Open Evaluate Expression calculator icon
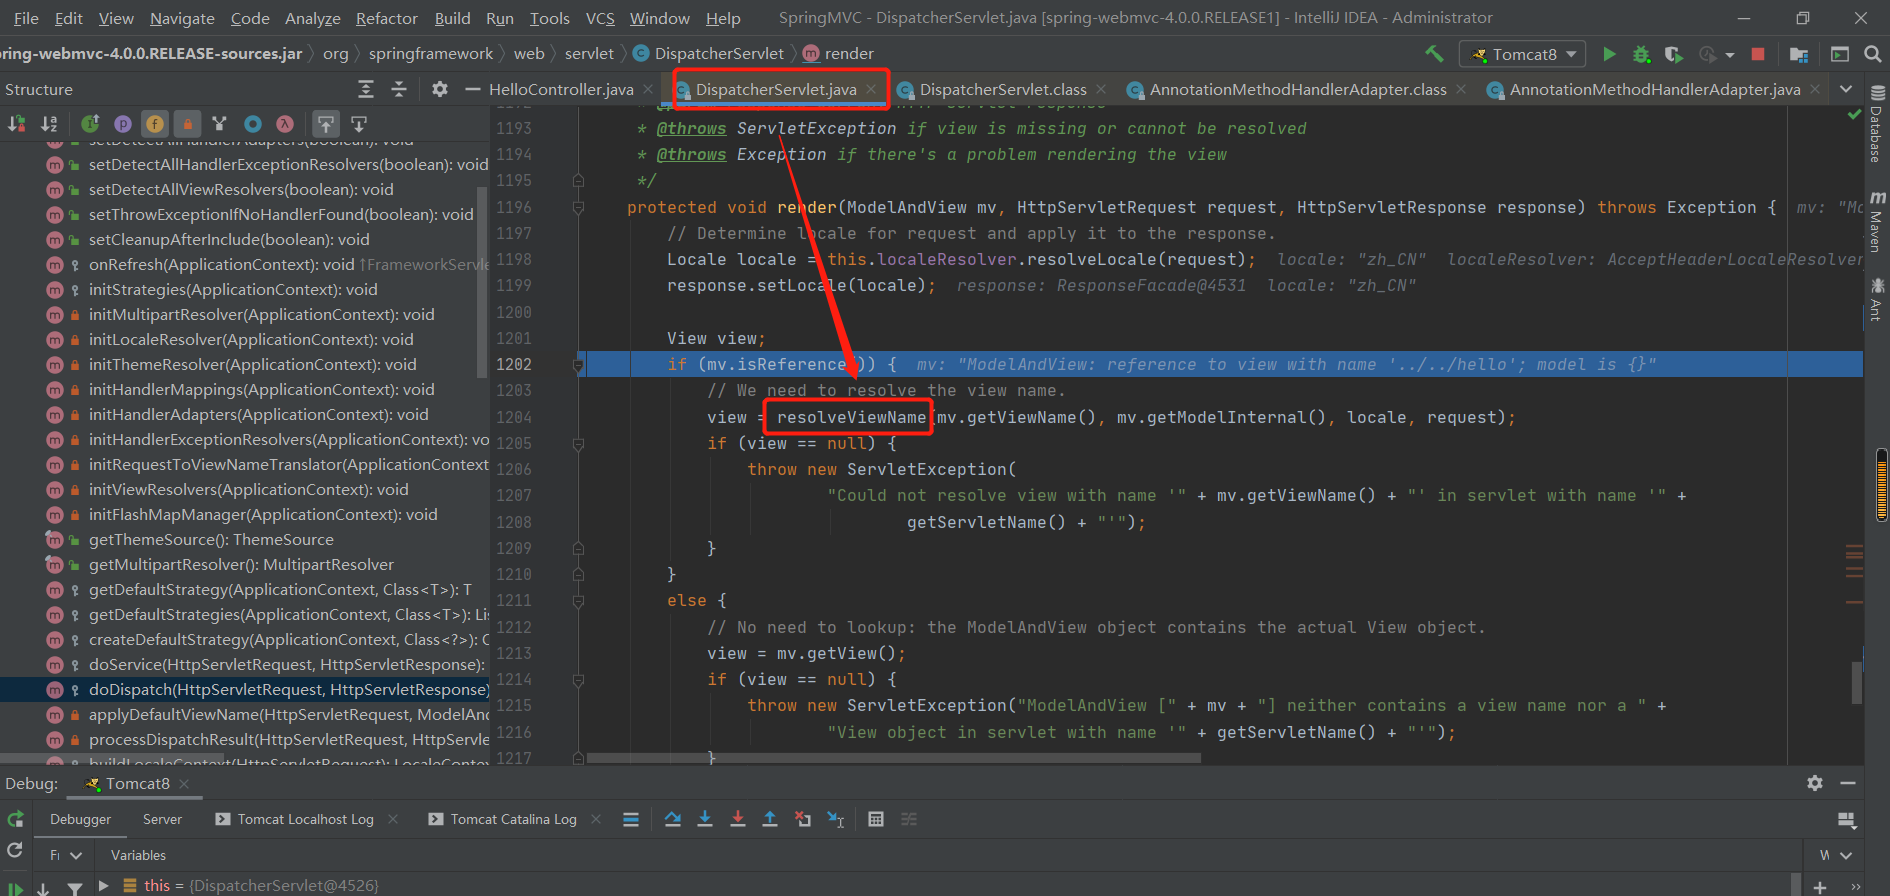The image size is (1890, 896). click(x=876, y=819)
